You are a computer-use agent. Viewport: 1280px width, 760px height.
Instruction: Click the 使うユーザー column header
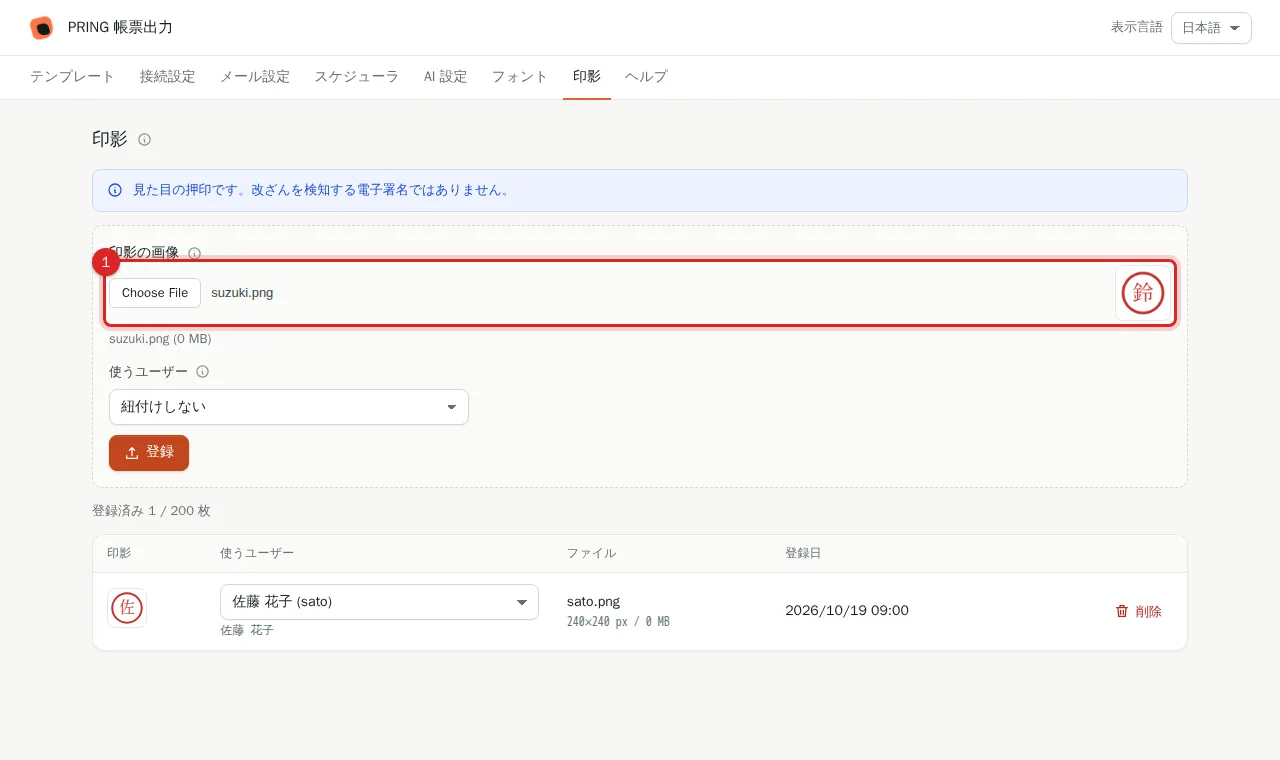(257, 554)
